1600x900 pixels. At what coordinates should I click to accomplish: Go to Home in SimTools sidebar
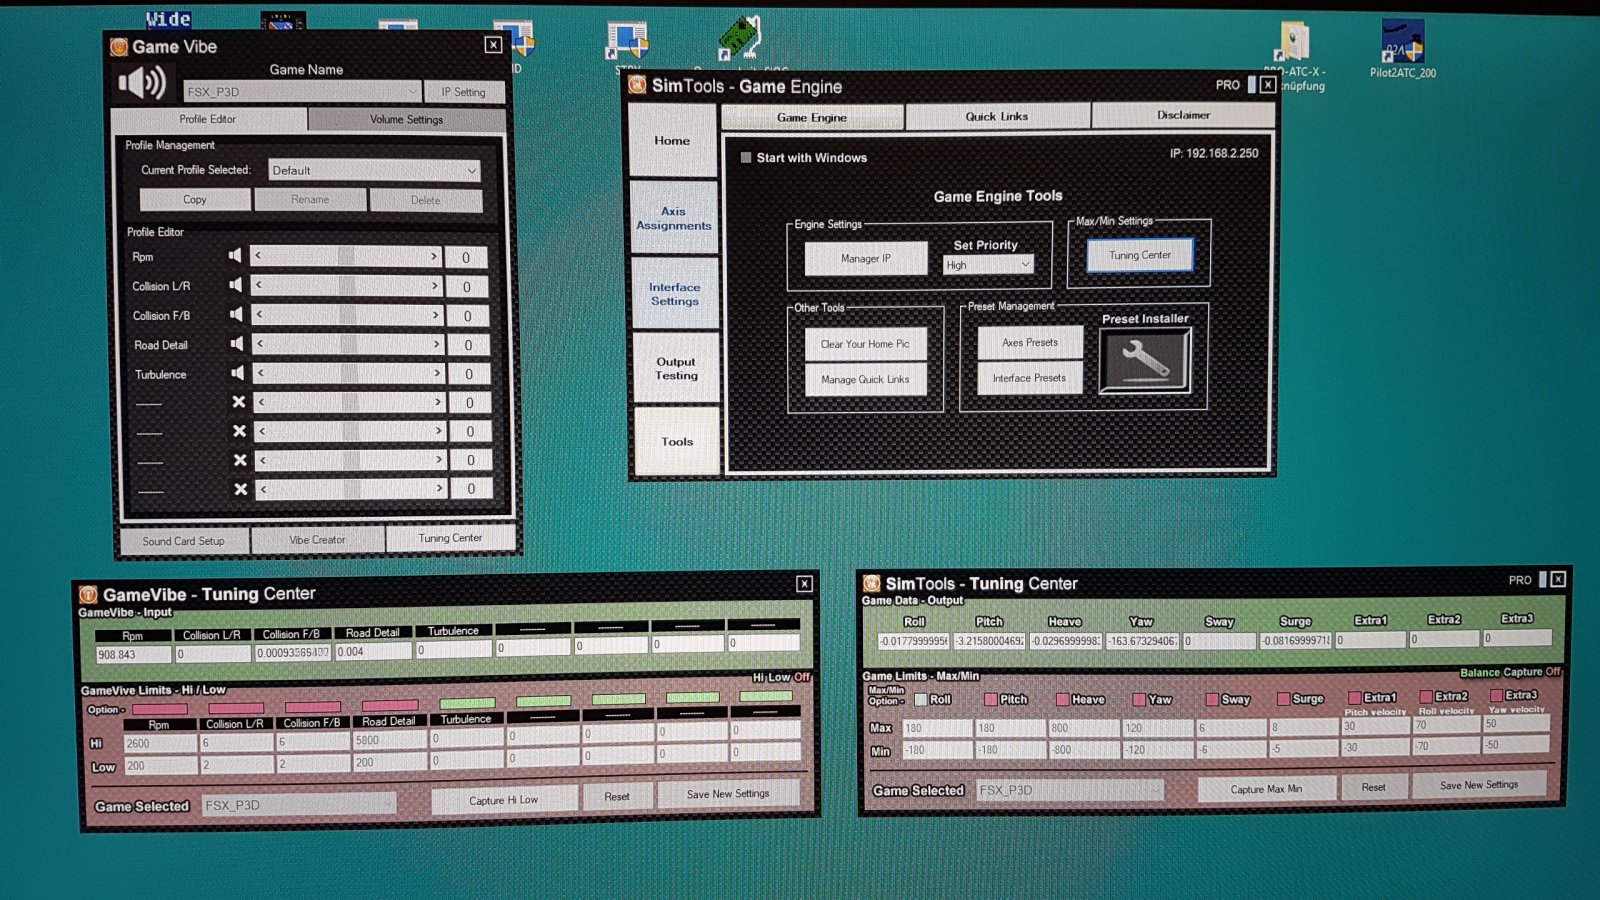point(672,141)
